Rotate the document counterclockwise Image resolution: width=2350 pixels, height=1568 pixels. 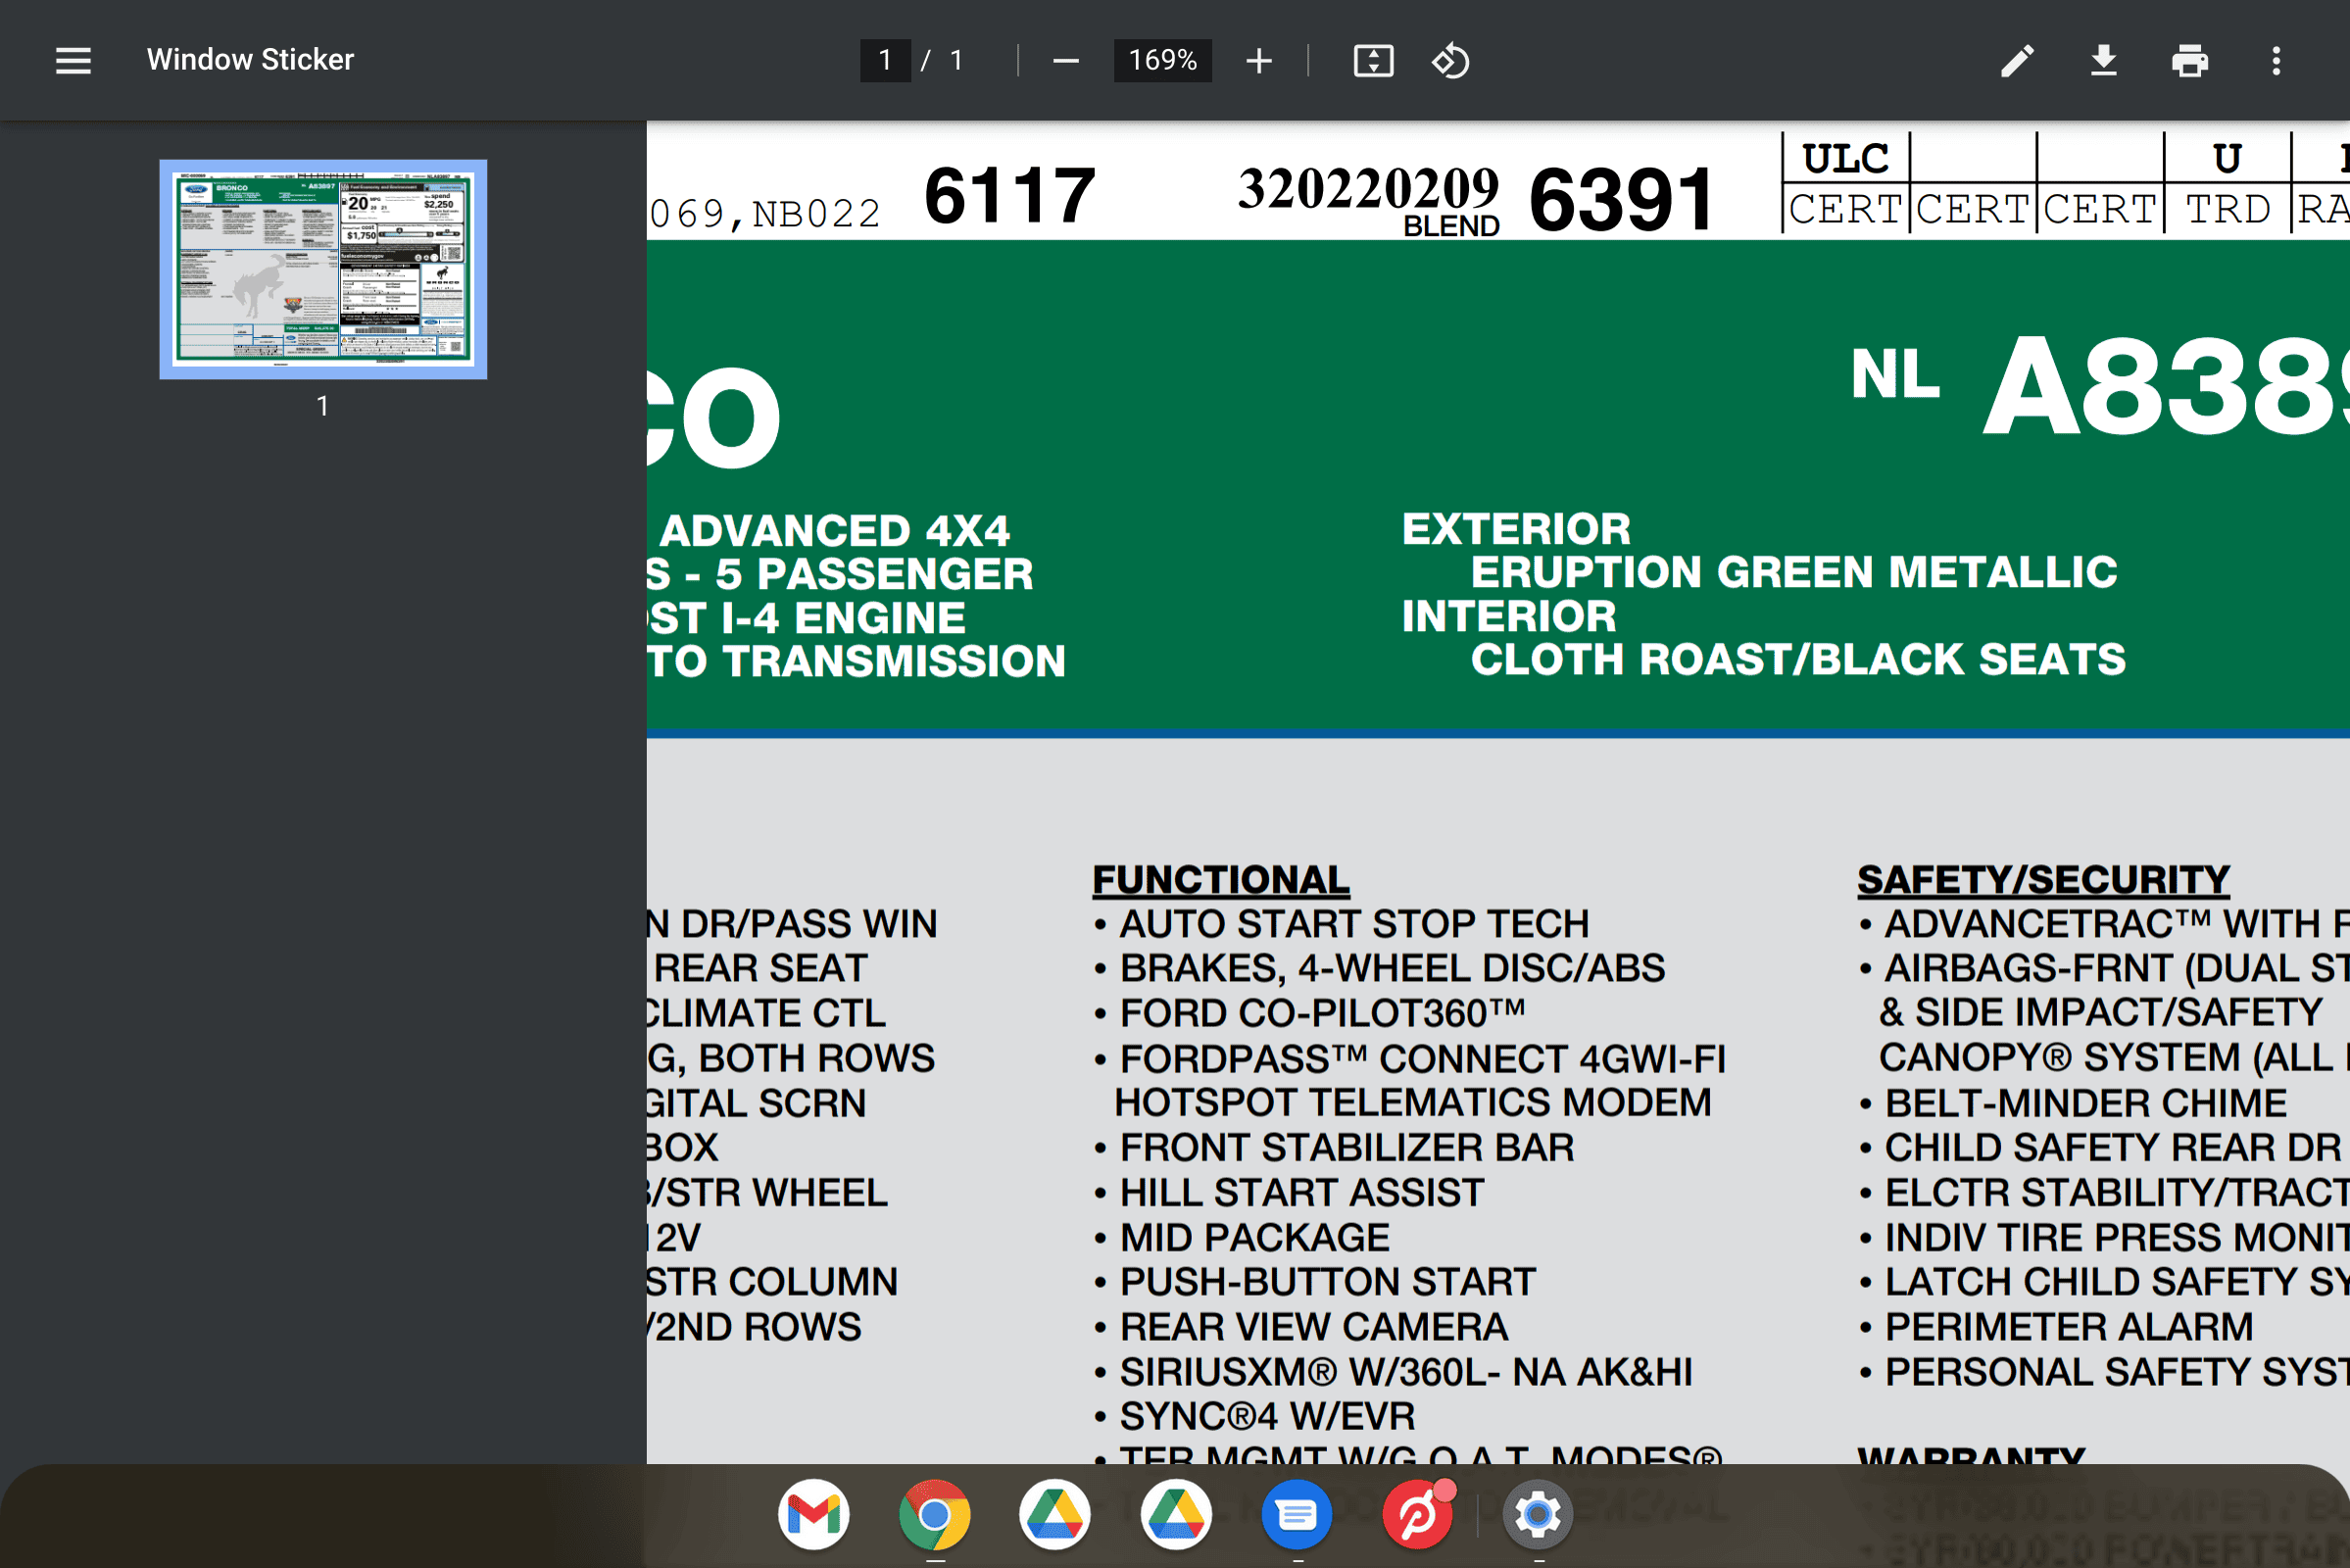1450,61
